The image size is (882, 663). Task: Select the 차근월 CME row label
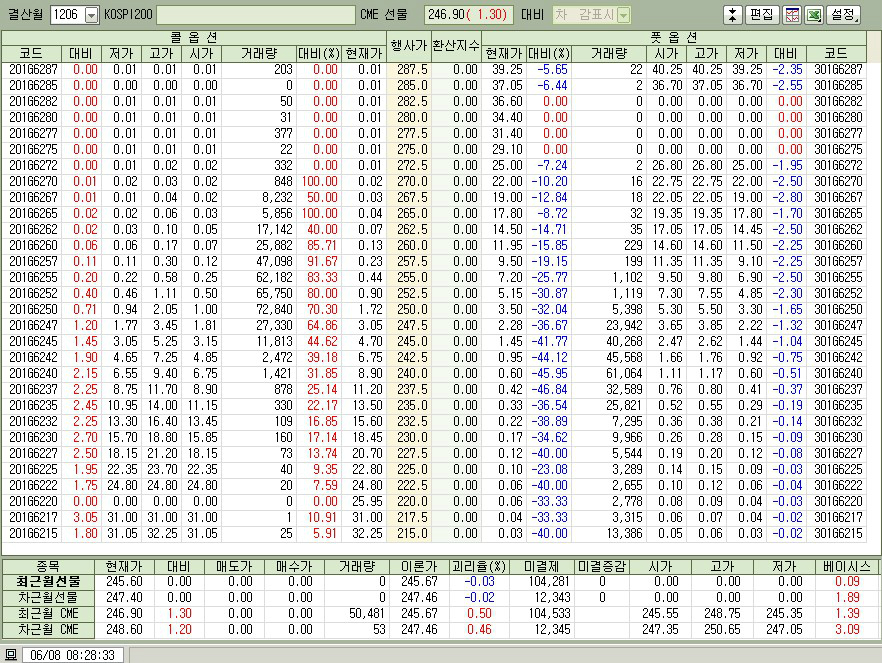48,630
